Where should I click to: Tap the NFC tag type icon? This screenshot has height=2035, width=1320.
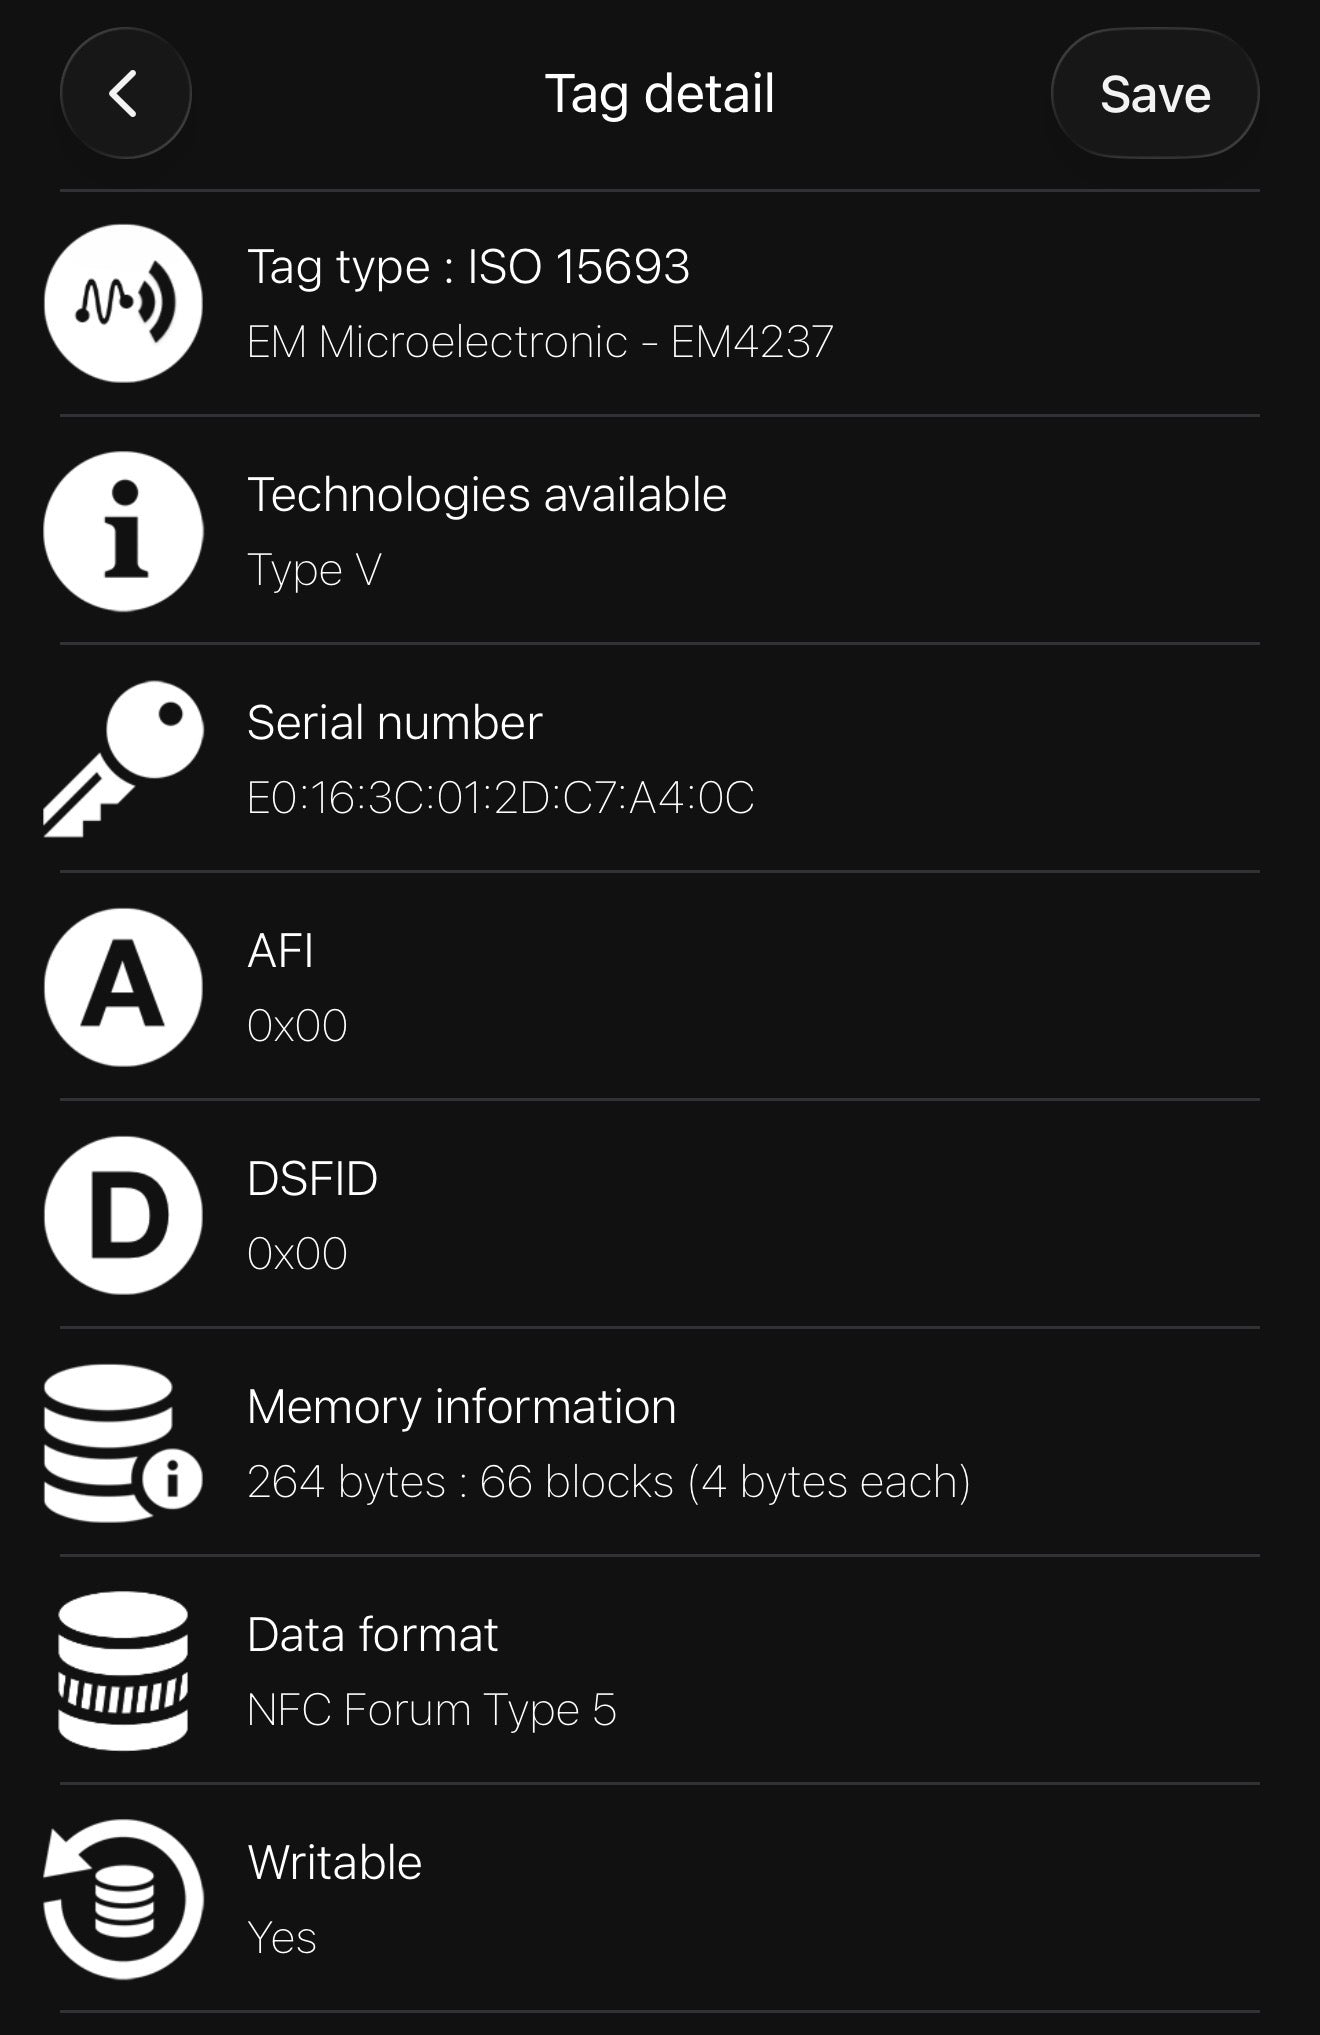(x=123, y=303)
